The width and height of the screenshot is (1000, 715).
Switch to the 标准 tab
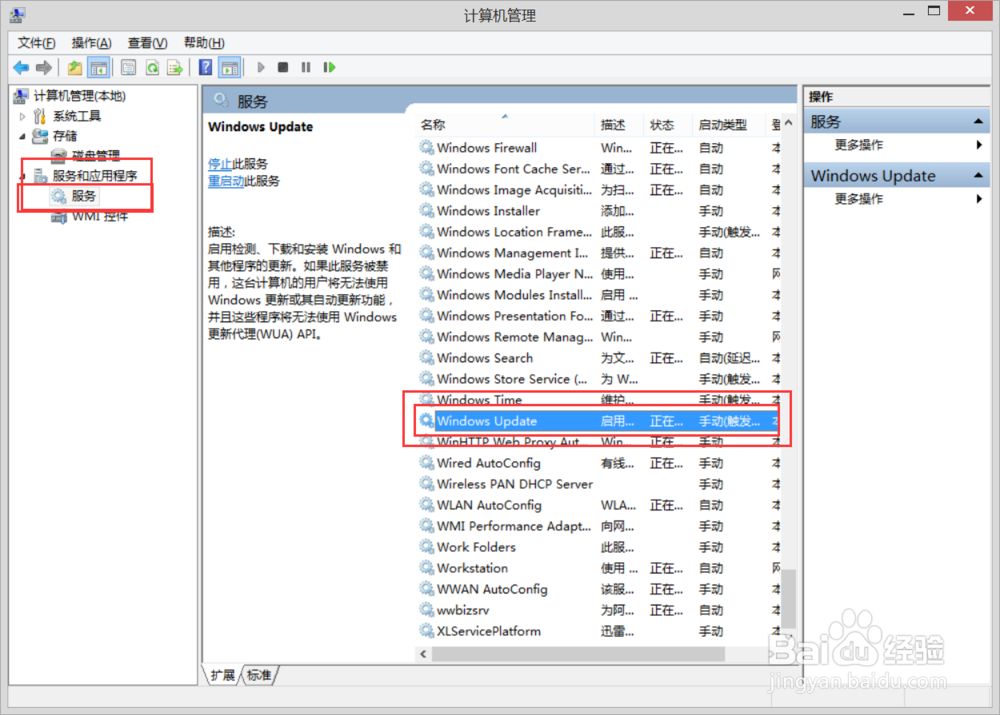tap(259, 675)
